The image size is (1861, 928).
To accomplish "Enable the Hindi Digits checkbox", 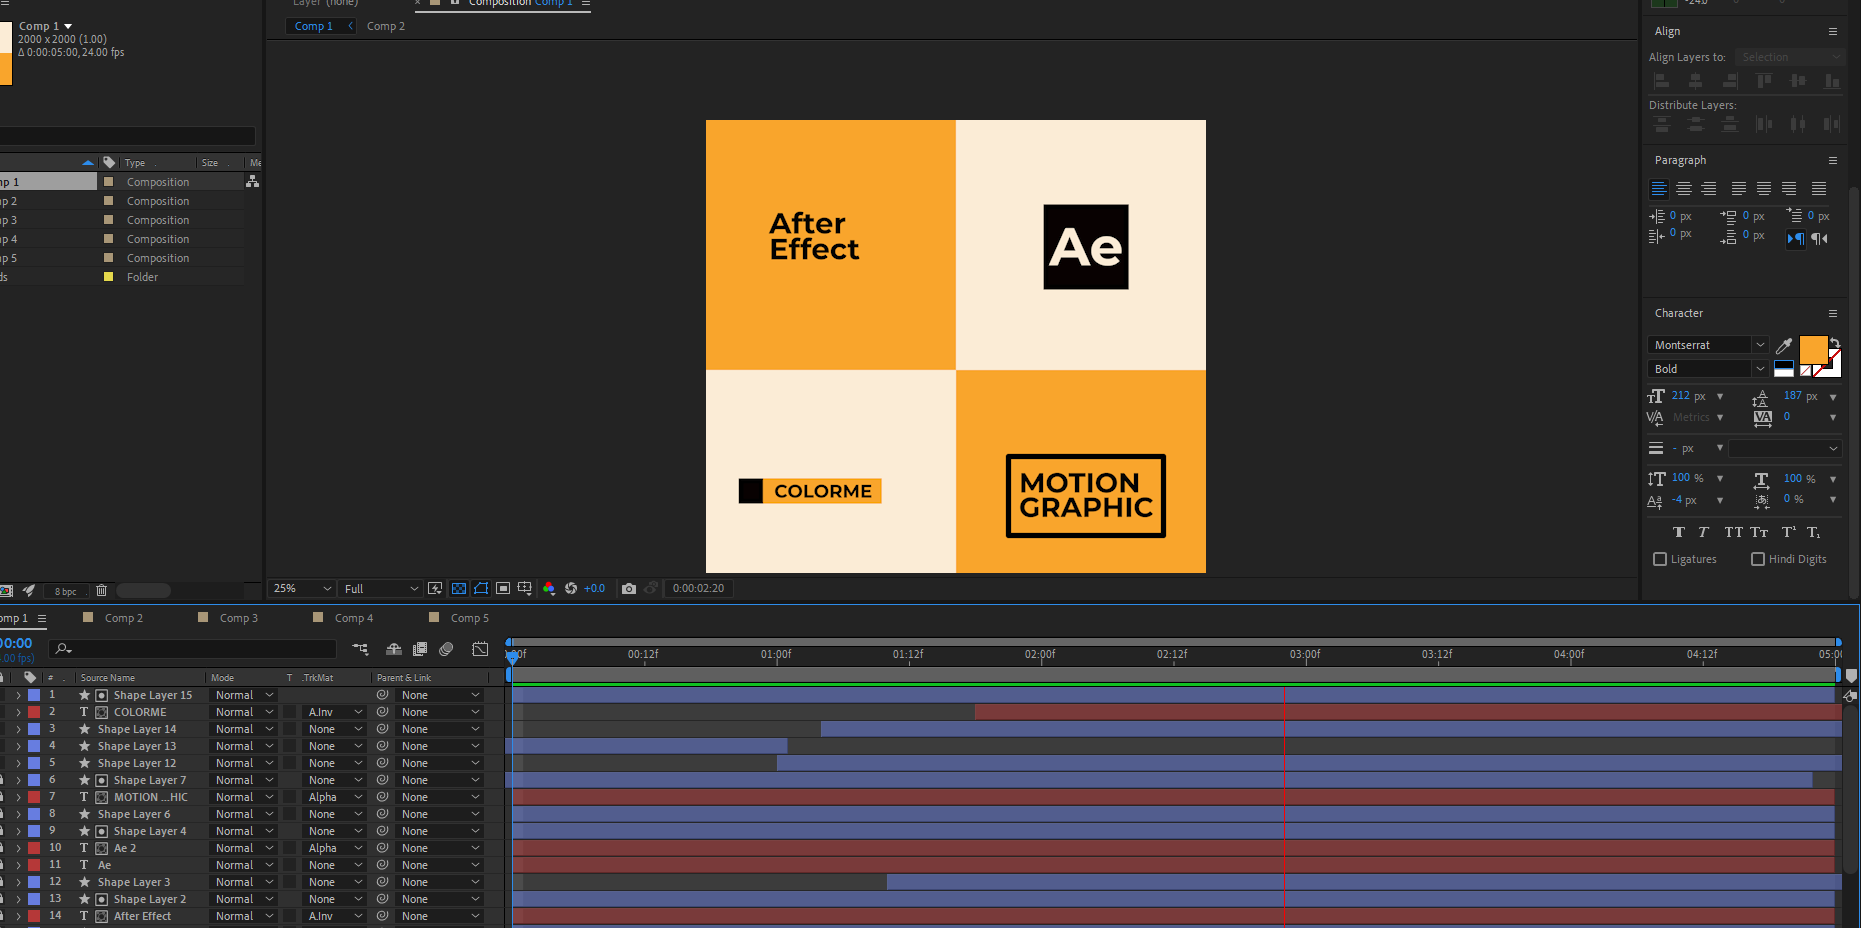I will point(1758,559).
